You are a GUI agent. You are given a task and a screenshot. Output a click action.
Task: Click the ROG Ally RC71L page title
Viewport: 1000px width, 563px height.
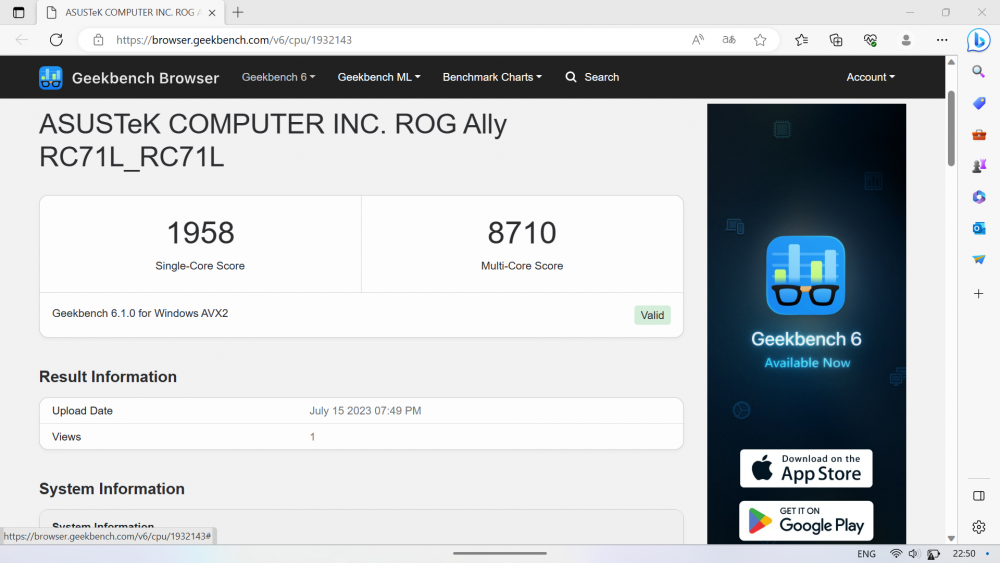coord(273,140)
